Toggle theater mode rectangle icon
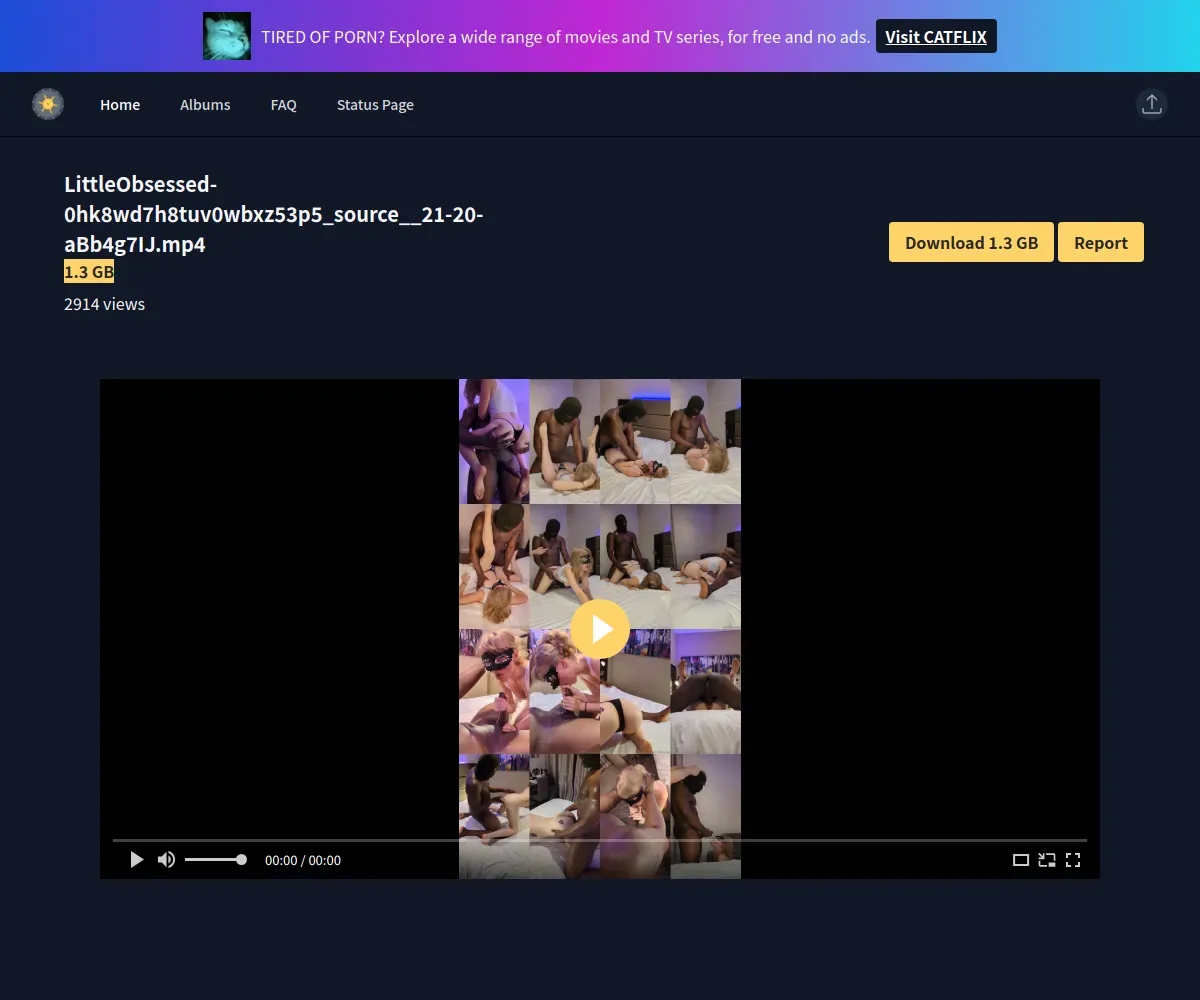 click(1021, 860)
